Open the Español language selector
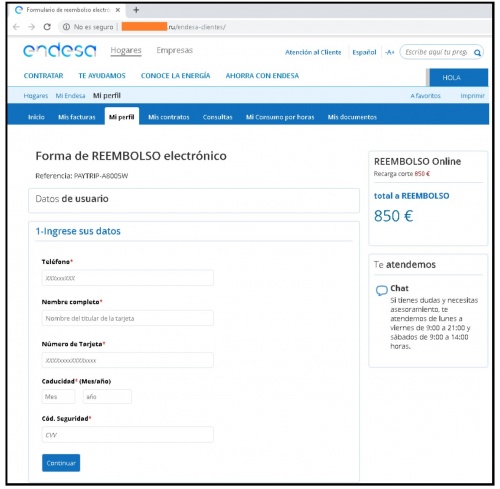Screen dimensions: 500x489 click(364, 52)
